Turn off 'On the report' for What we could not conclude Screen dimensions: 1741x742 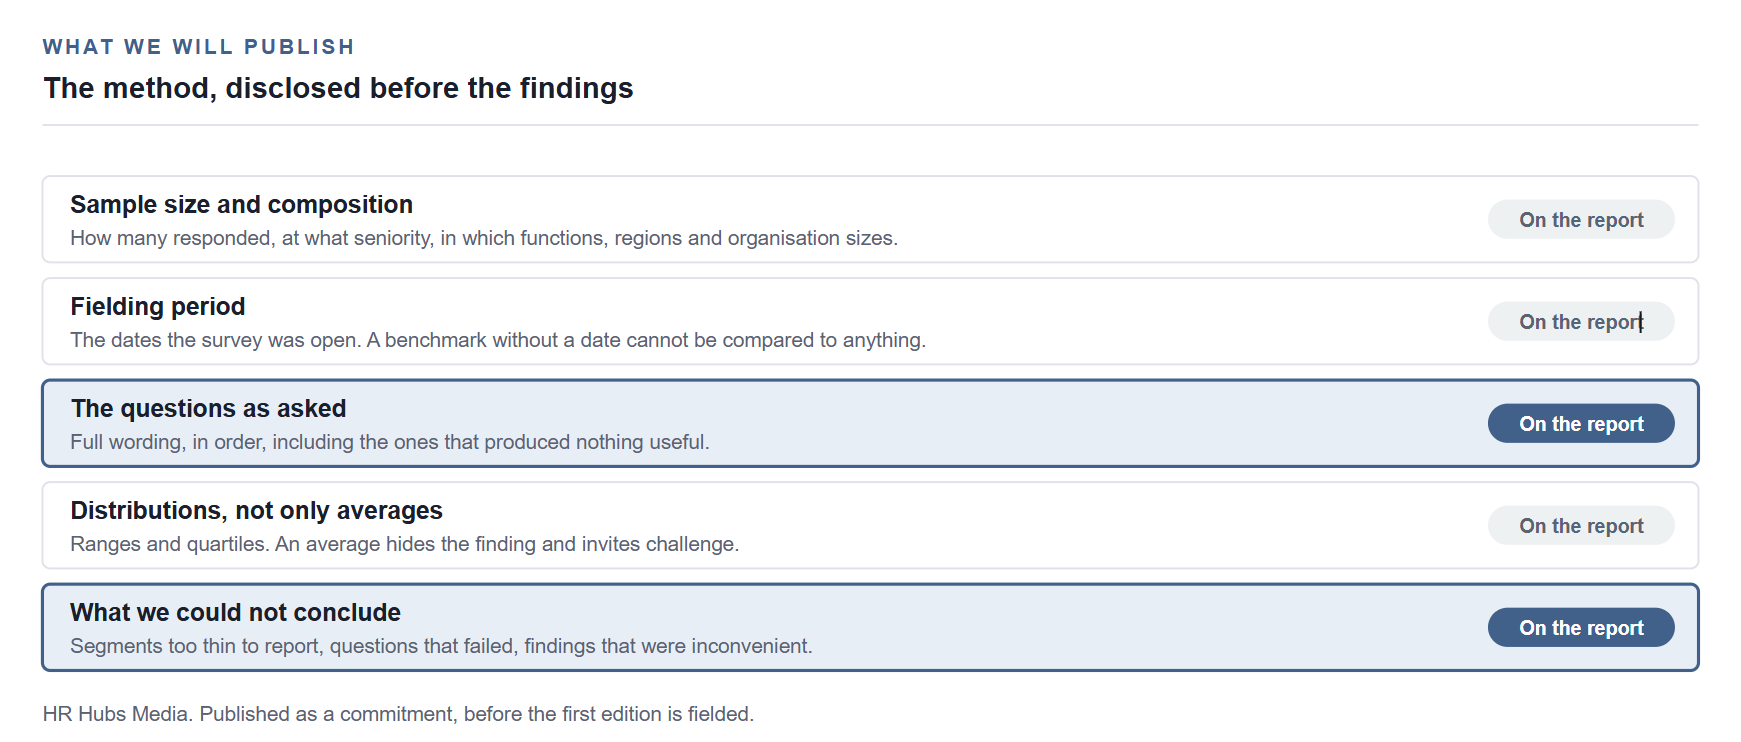coord(1580,628)
